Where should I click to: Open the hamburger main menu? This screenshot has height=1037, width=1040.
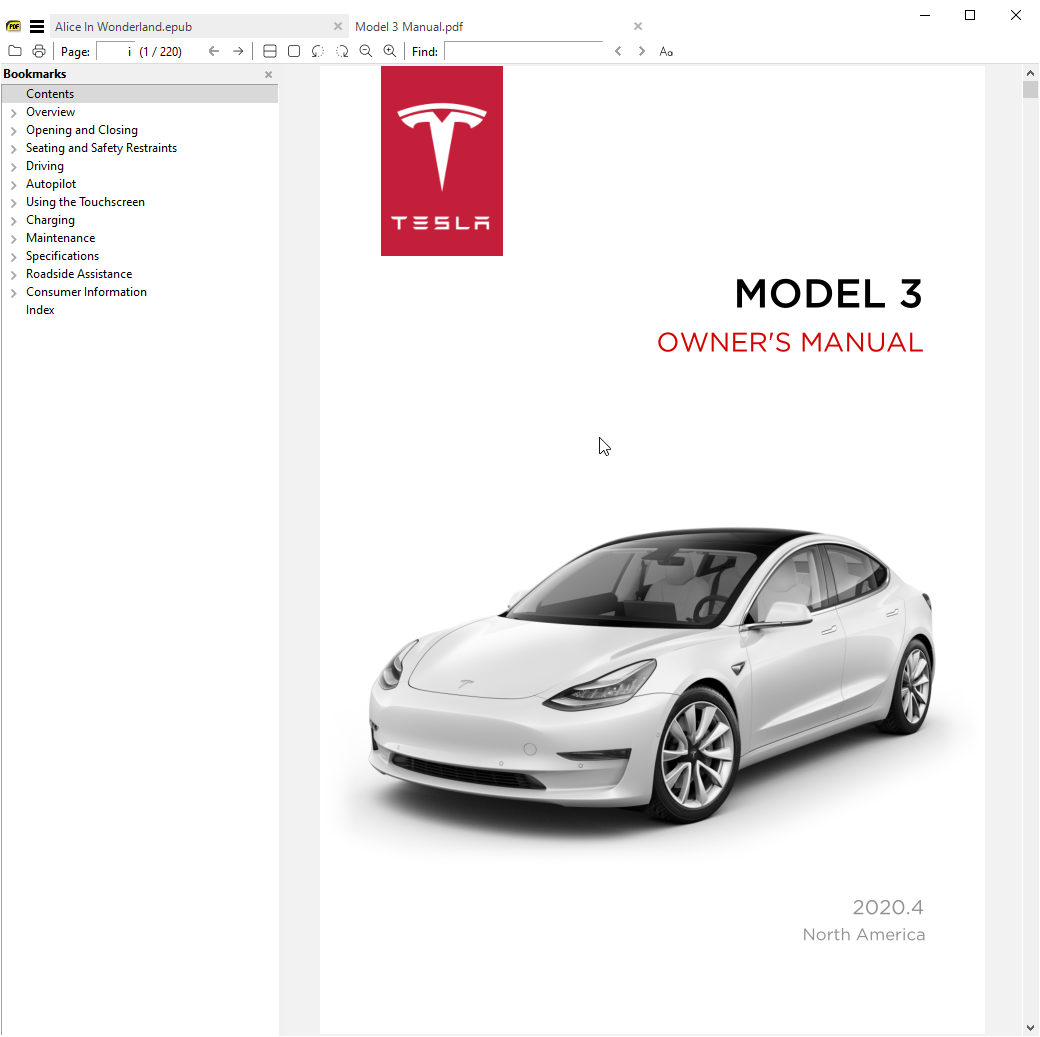37,27
